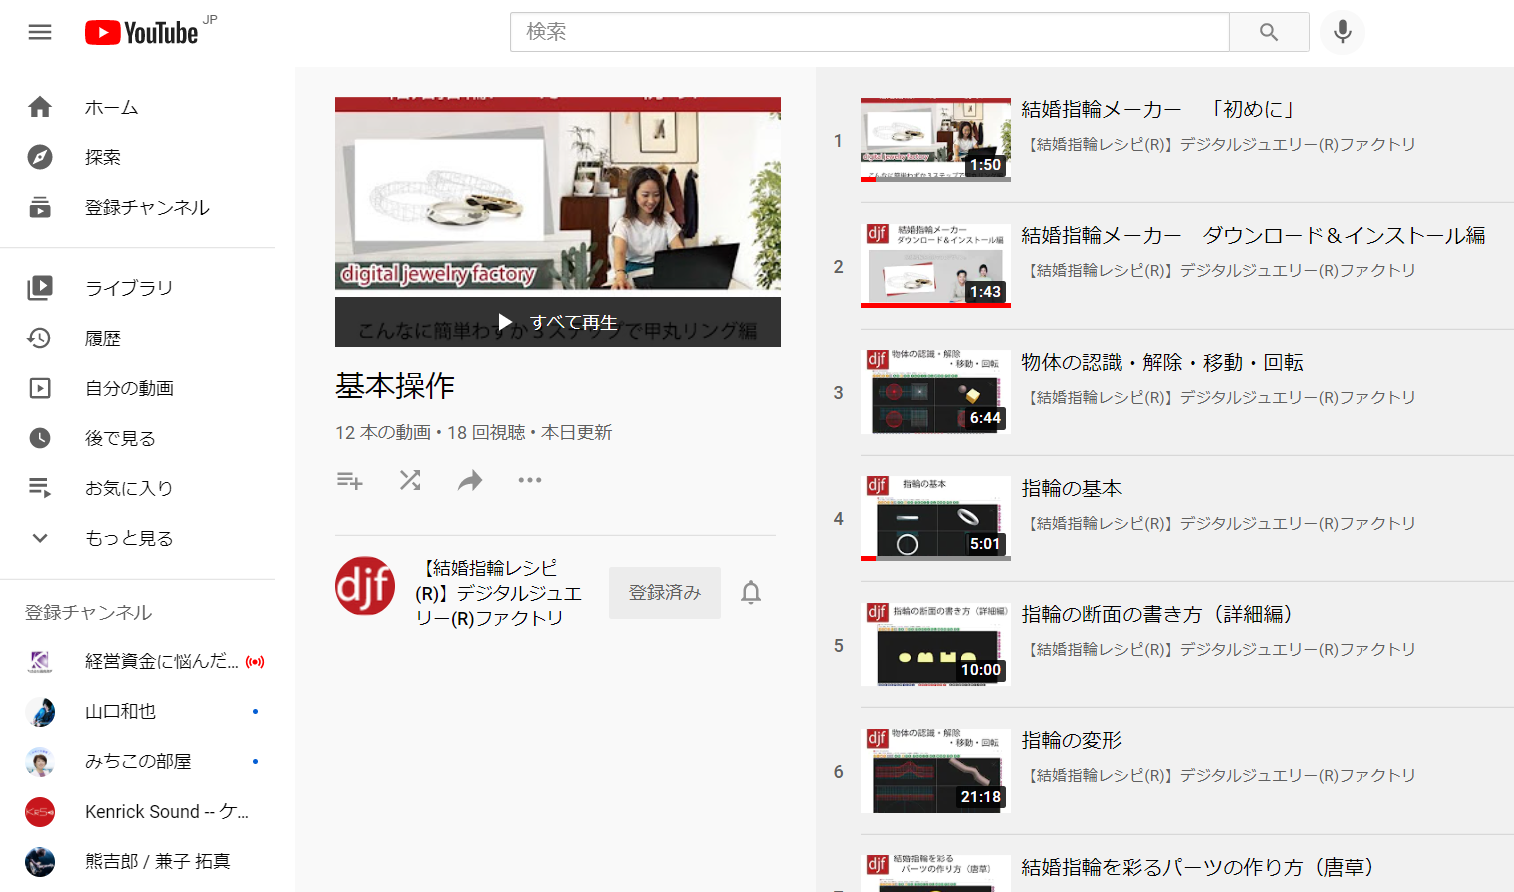Open 山口和也 subscription channel name
1514x892 pixels.
point(120,711)
